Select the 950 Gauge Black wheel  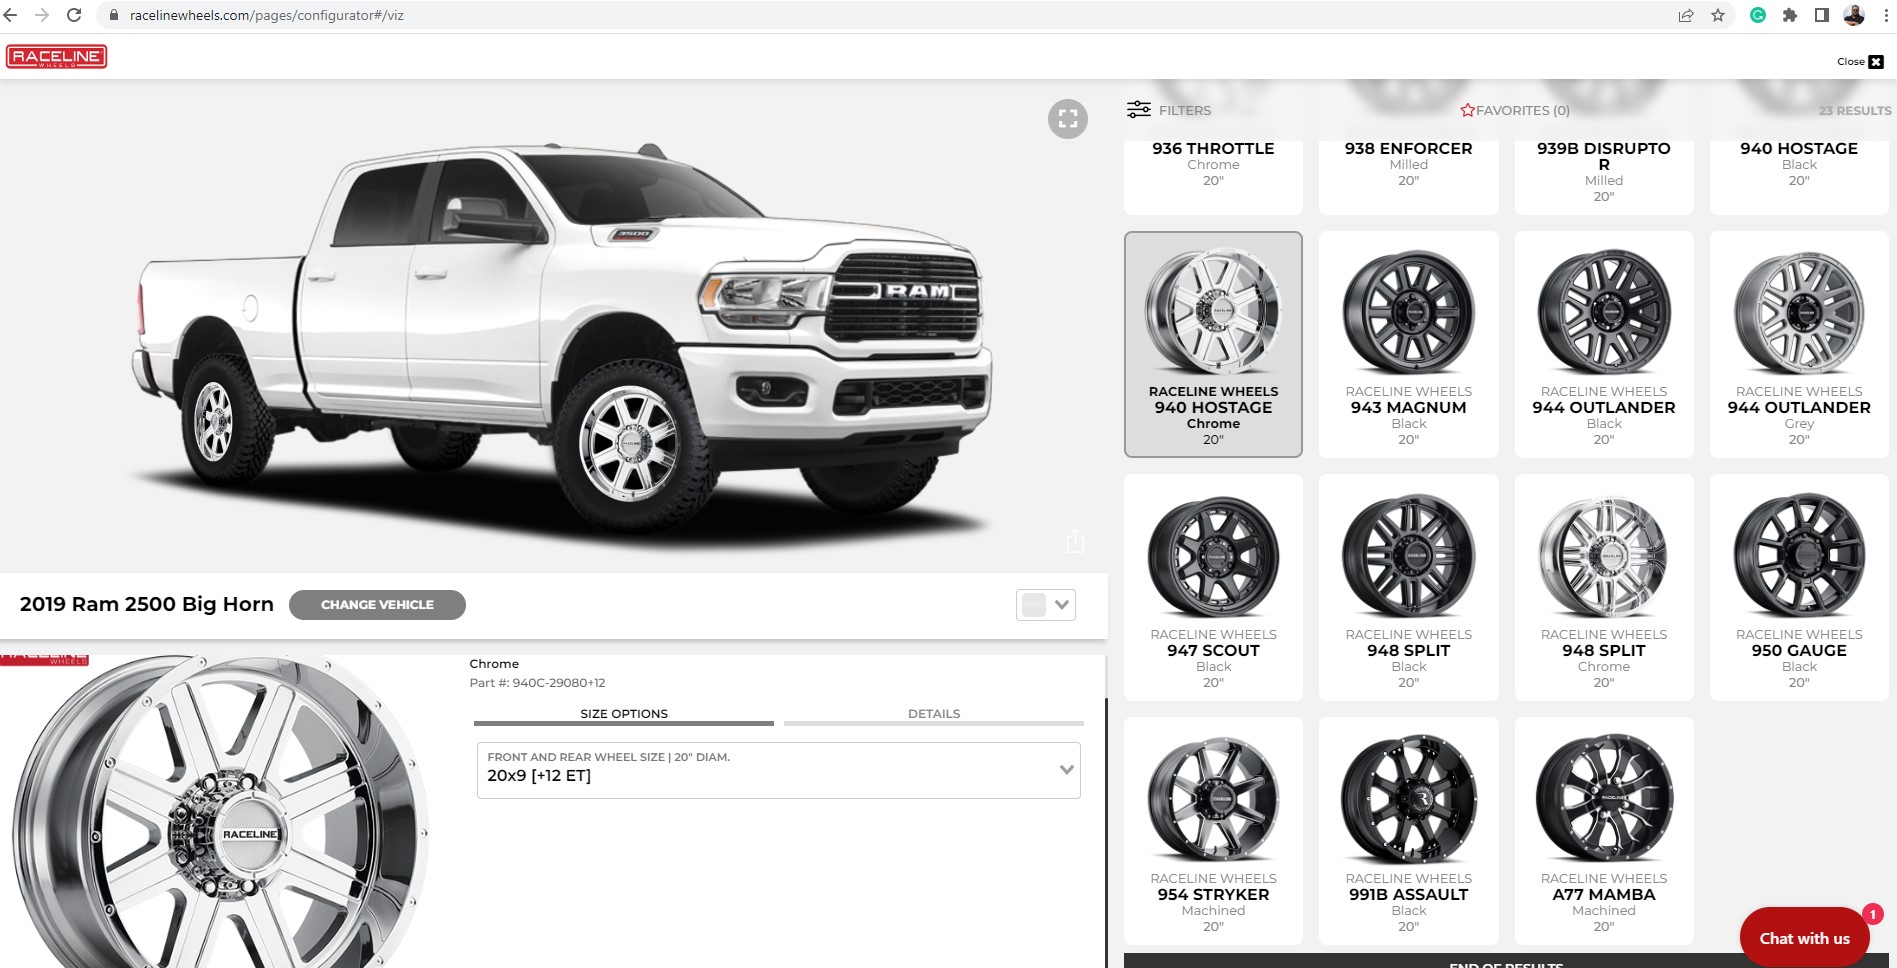[1799, 587]
